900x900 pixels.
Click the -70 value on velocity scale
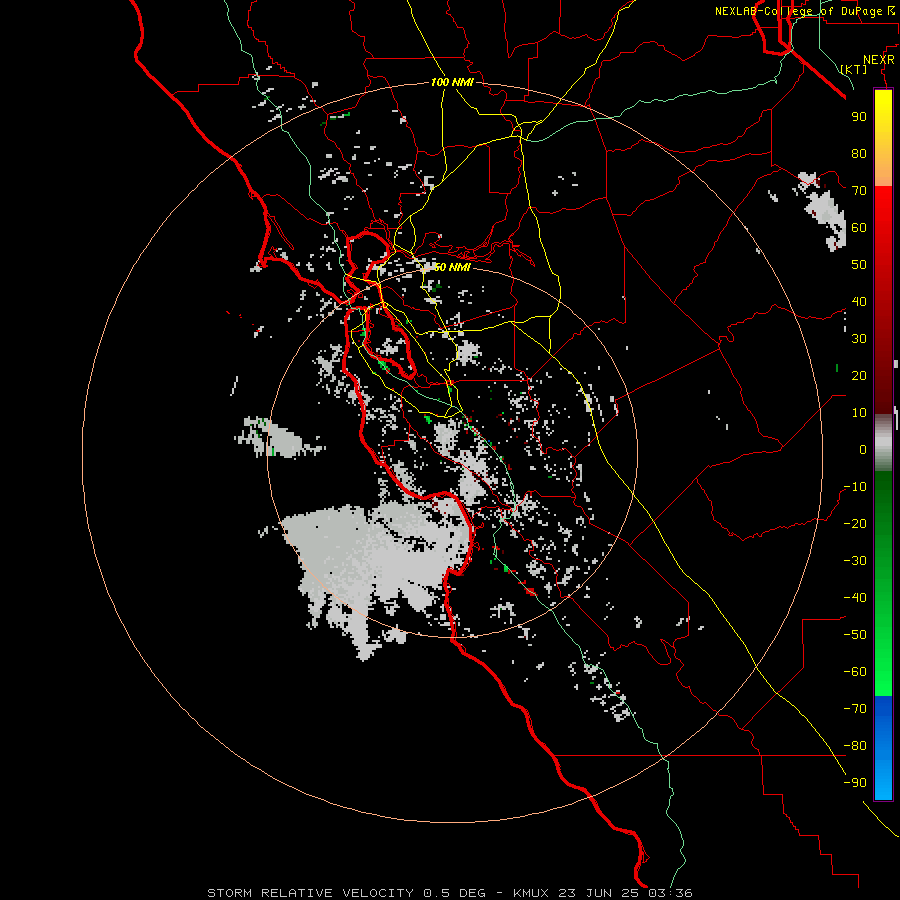[x=855, y=709]
